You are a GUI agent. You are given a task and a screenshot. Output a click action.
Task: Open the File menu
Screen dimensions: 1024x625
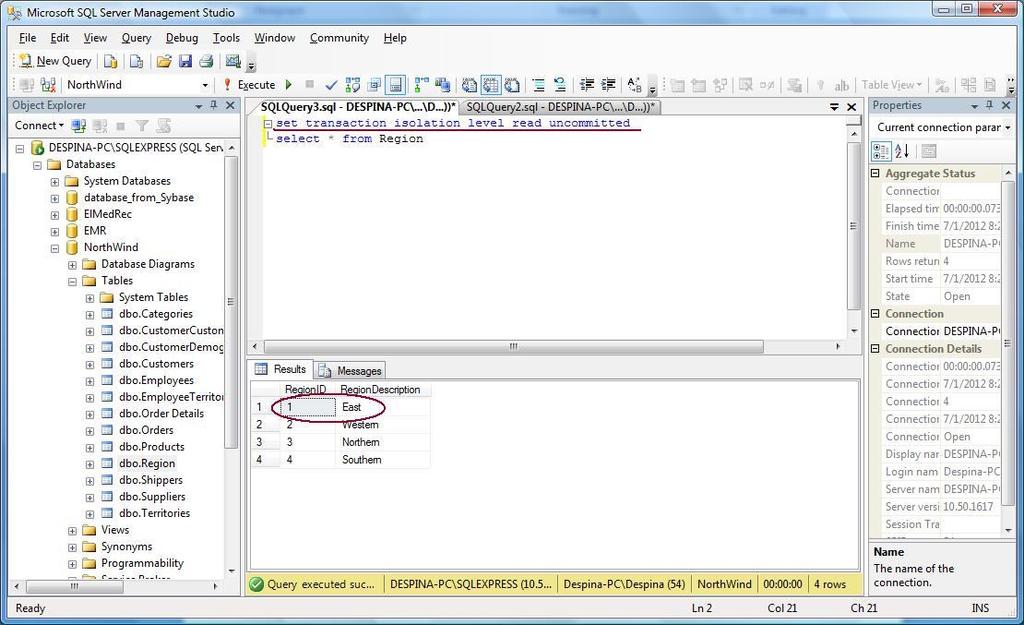point(27,38)
